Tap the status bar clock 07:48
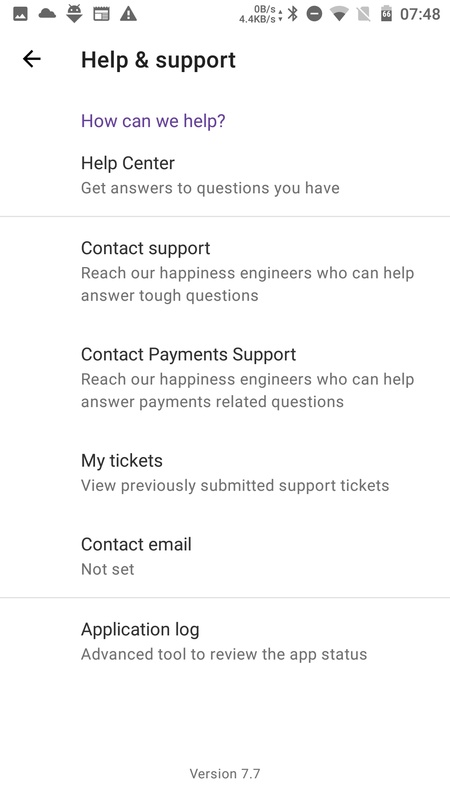This screenshot has width=450, height=800. (x=420, y=14)
